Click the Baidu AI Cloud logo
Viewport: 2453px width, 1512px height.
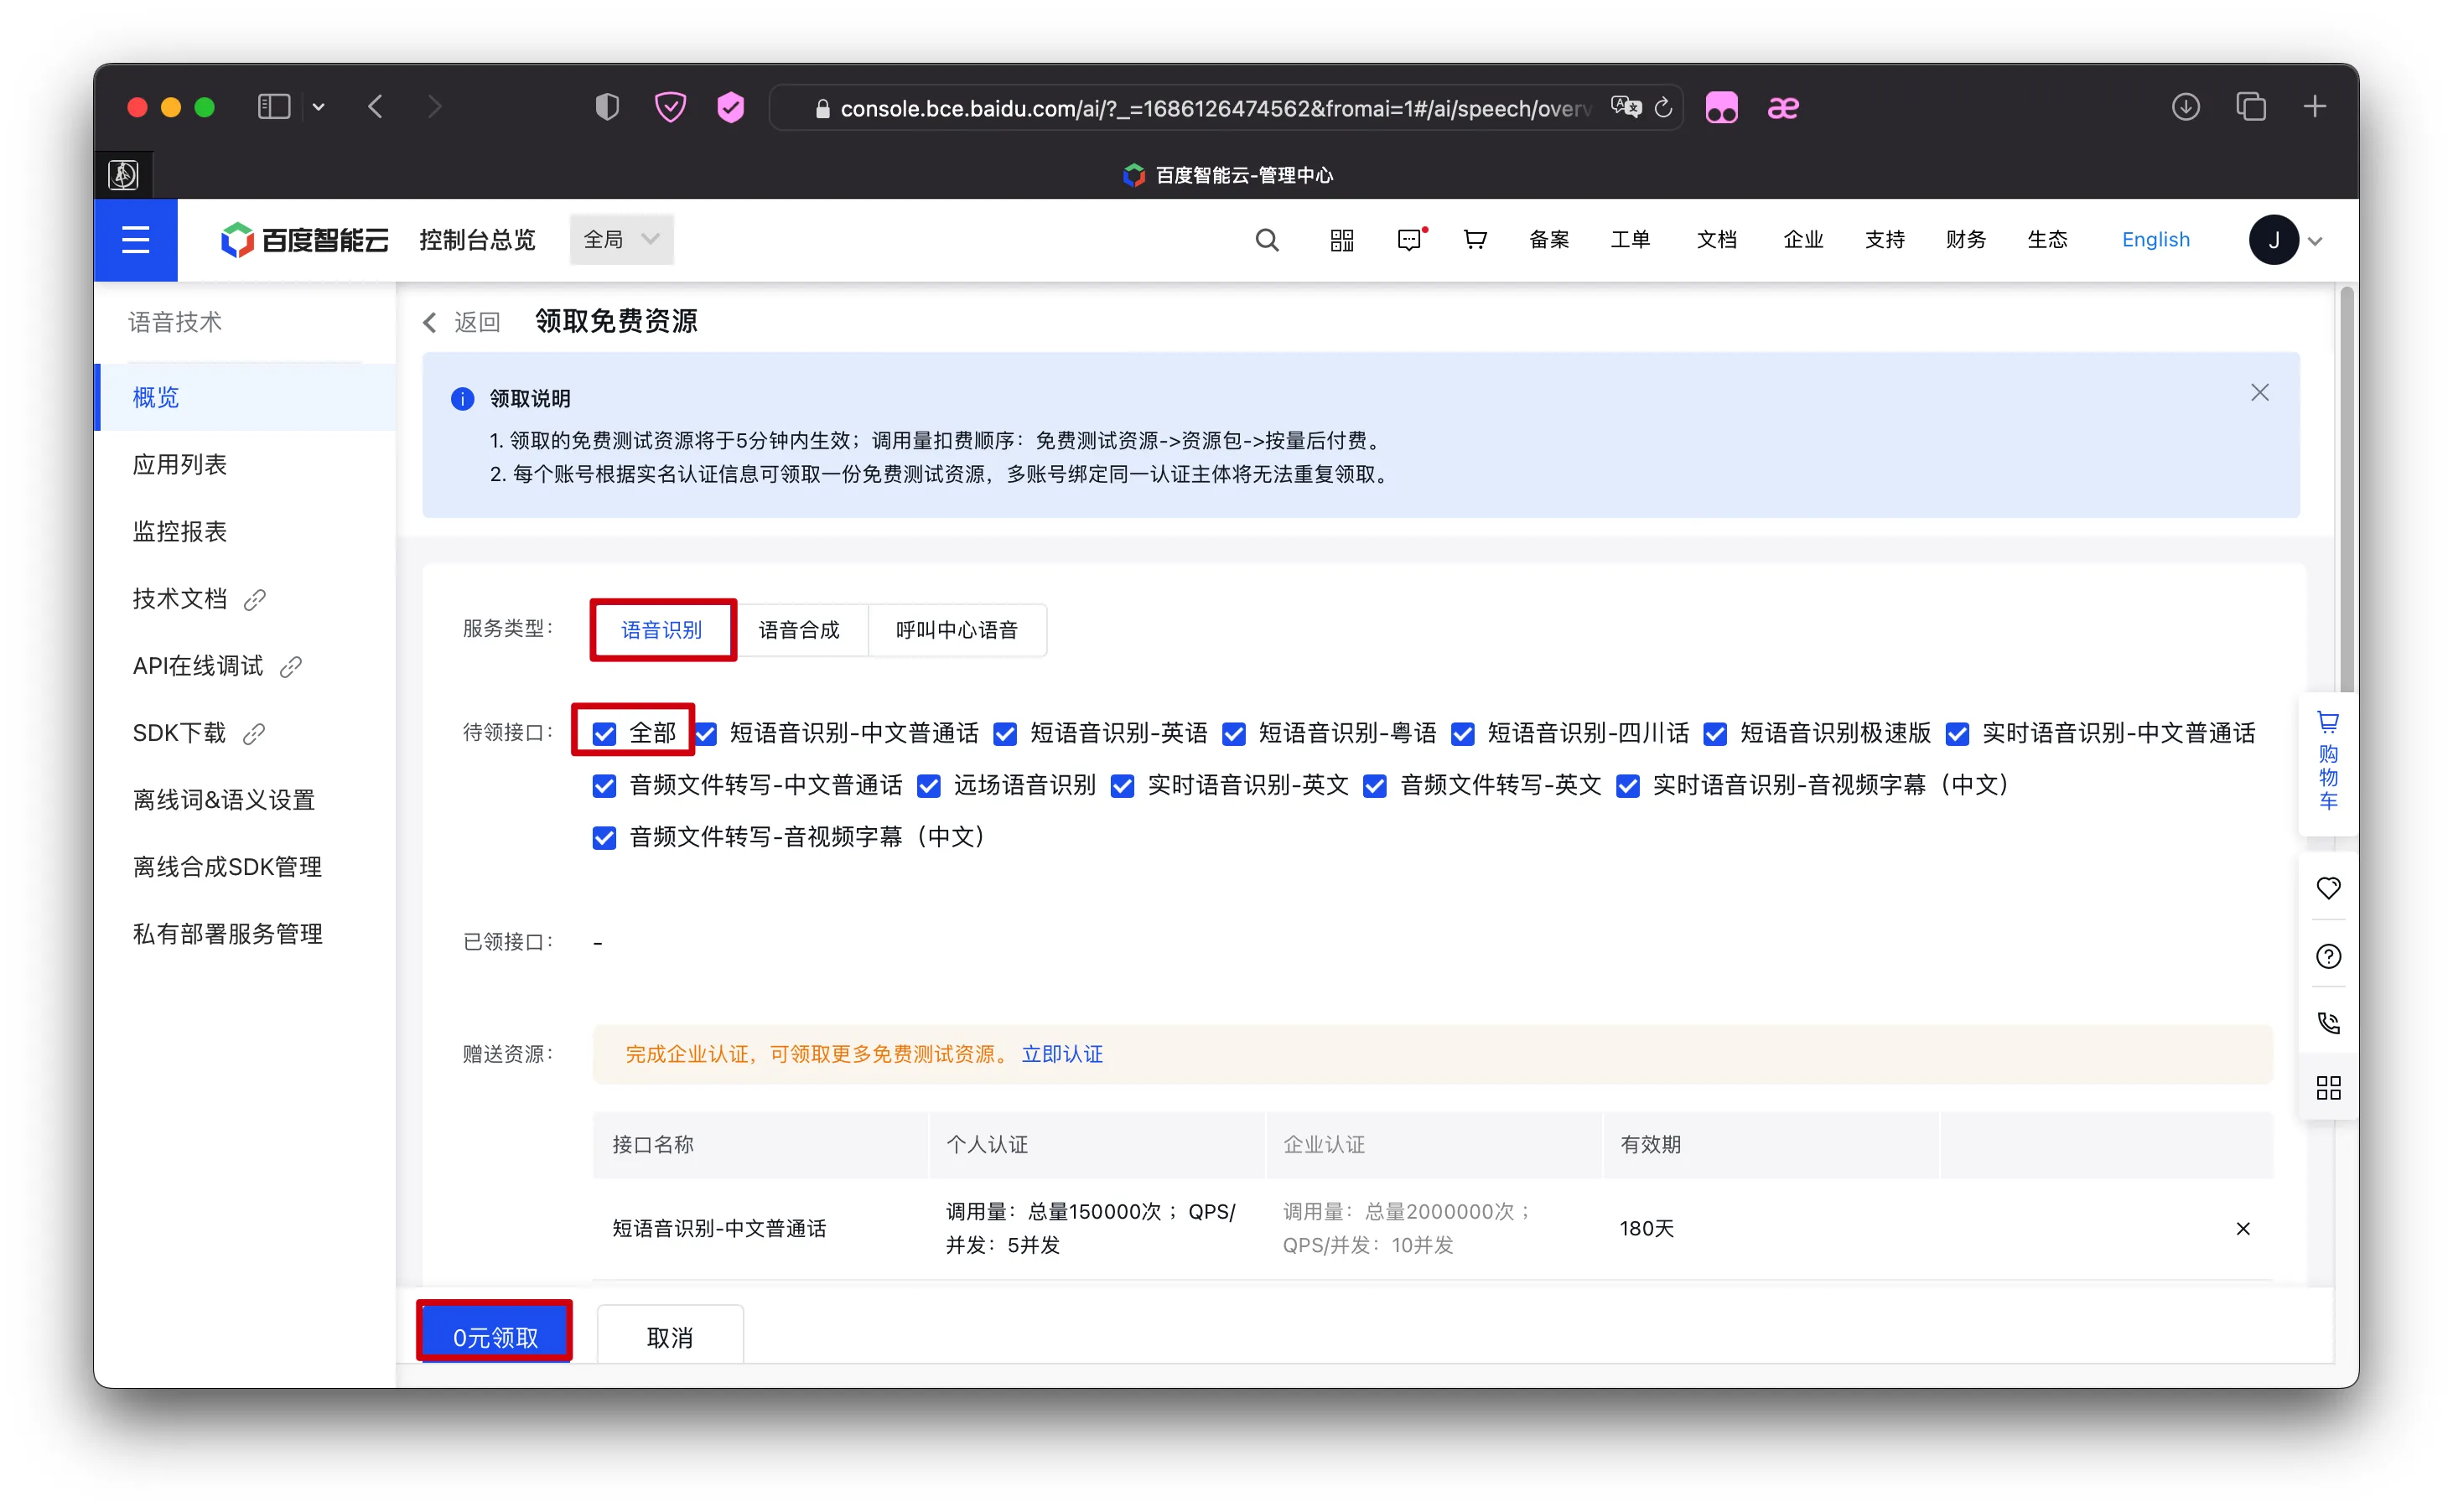tap(304, 240)
